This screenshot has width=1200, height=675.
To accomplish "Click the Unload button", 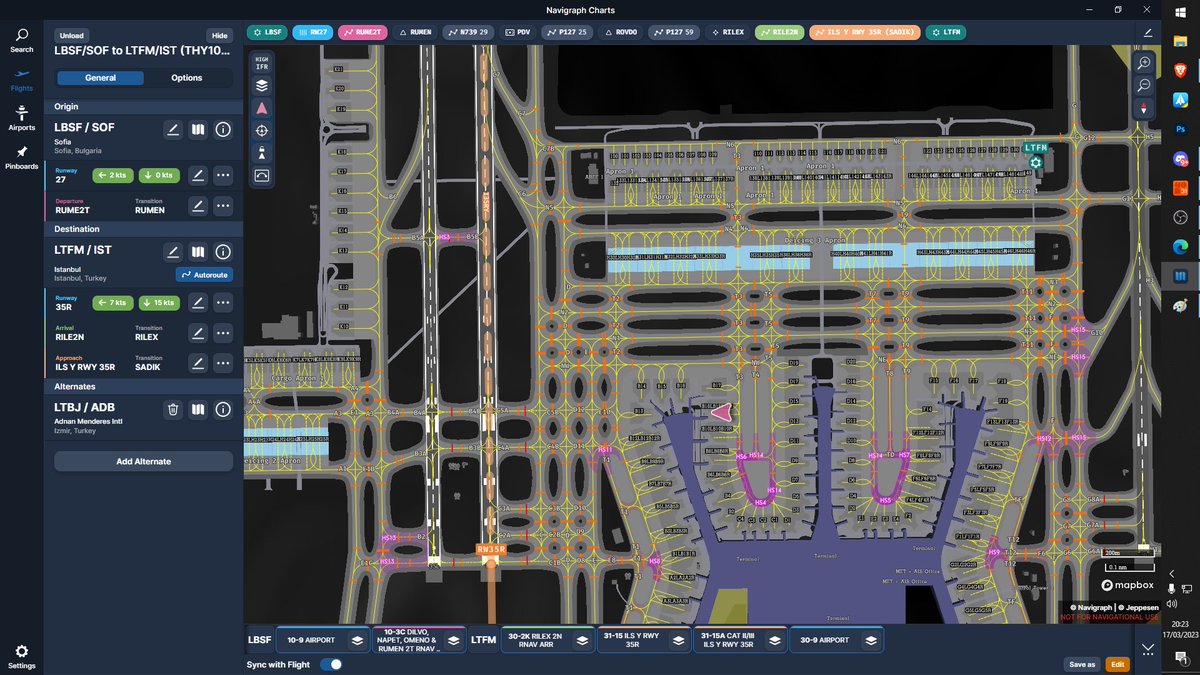I will click(x=71, y=34).
